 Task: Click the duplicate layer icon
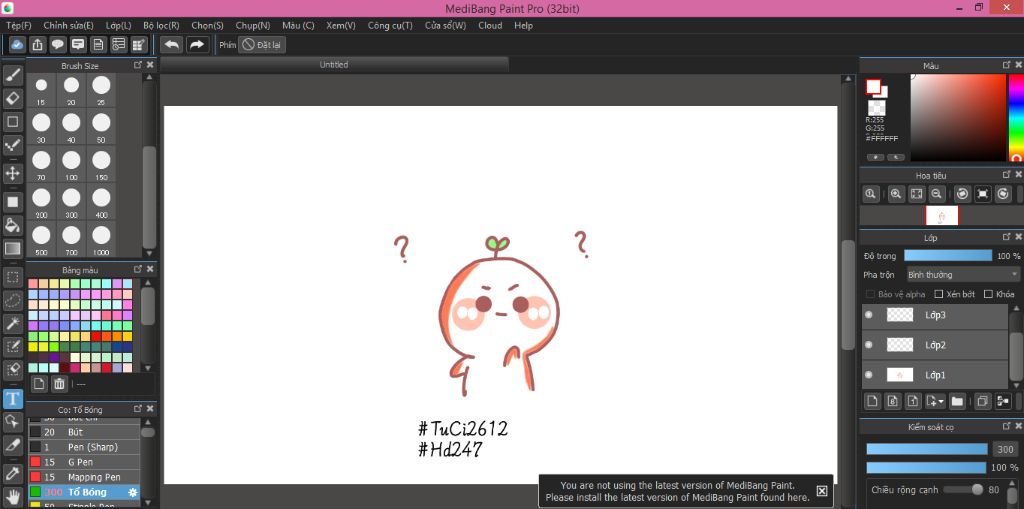point(982,401)
